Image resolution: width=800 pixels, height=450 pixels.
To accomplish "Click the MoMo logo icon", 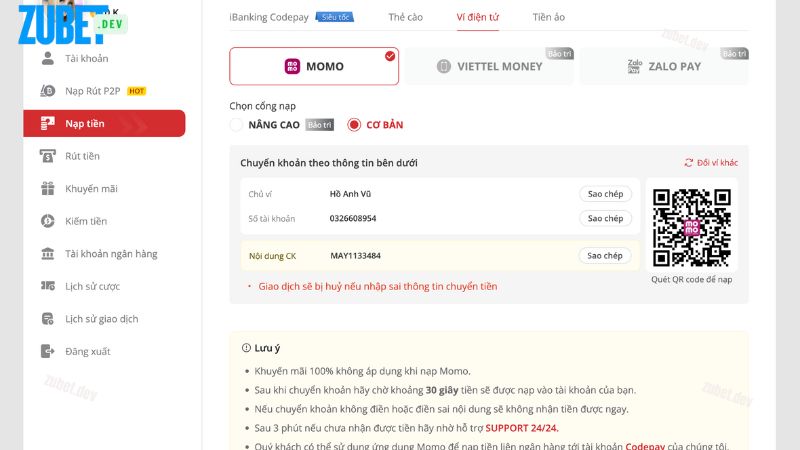I will 292,66.
